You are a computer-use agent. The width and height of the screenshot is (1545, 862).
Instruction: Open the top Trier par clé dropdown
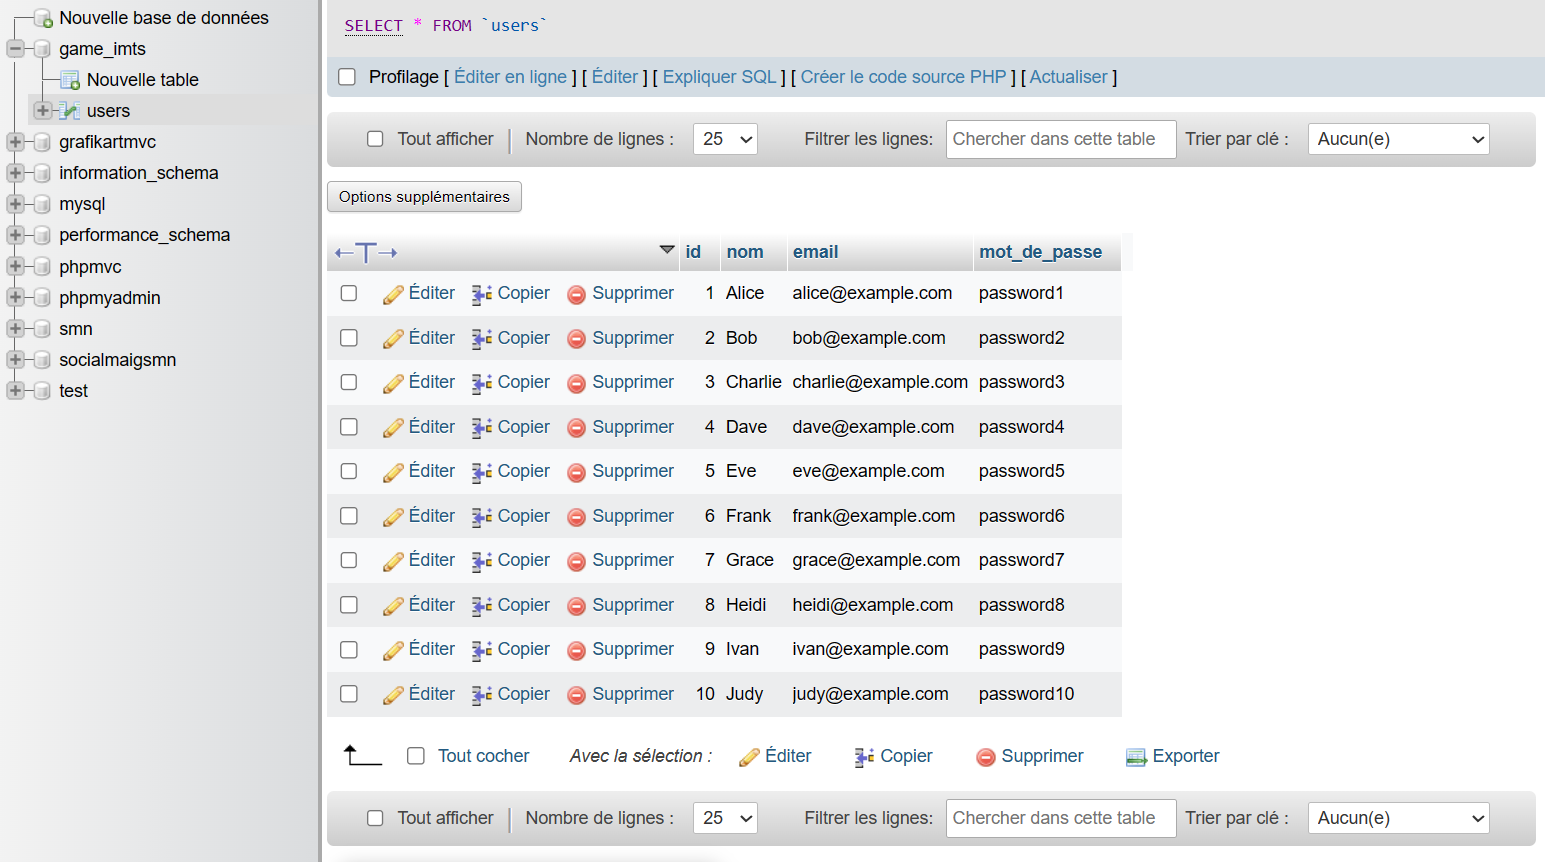(1398, 139)
